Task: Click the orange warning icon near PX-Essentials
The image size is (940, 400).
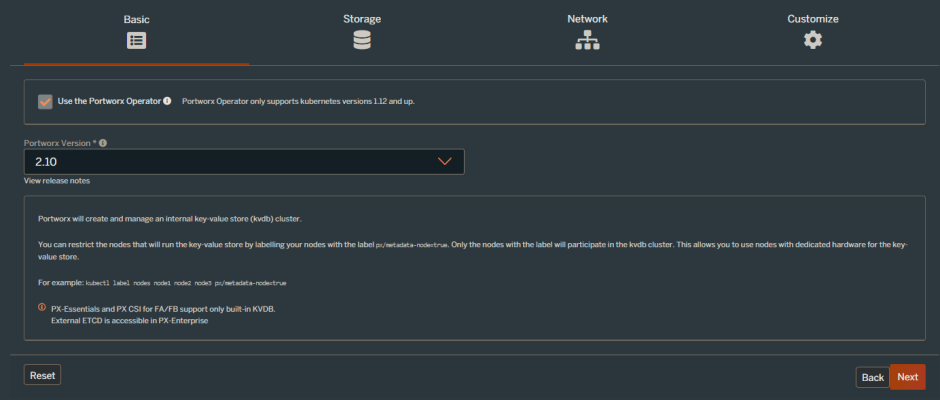Action: pos(42,307)
